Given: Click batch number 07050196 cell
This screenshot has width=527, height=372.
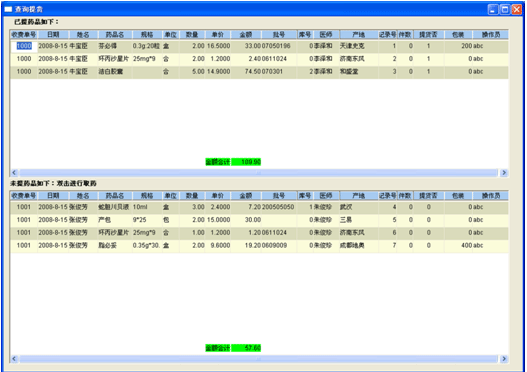Looking at the screenshot, I should tap(279, 46).
